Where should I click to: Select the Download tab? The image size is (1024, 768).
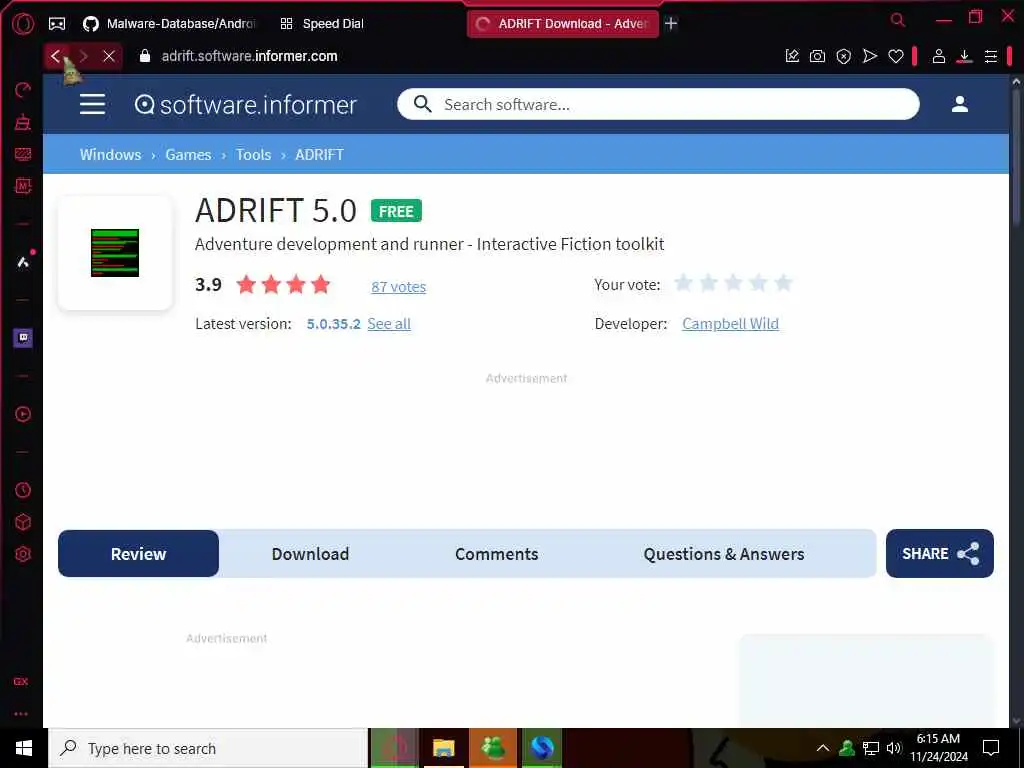click(310, 554)
